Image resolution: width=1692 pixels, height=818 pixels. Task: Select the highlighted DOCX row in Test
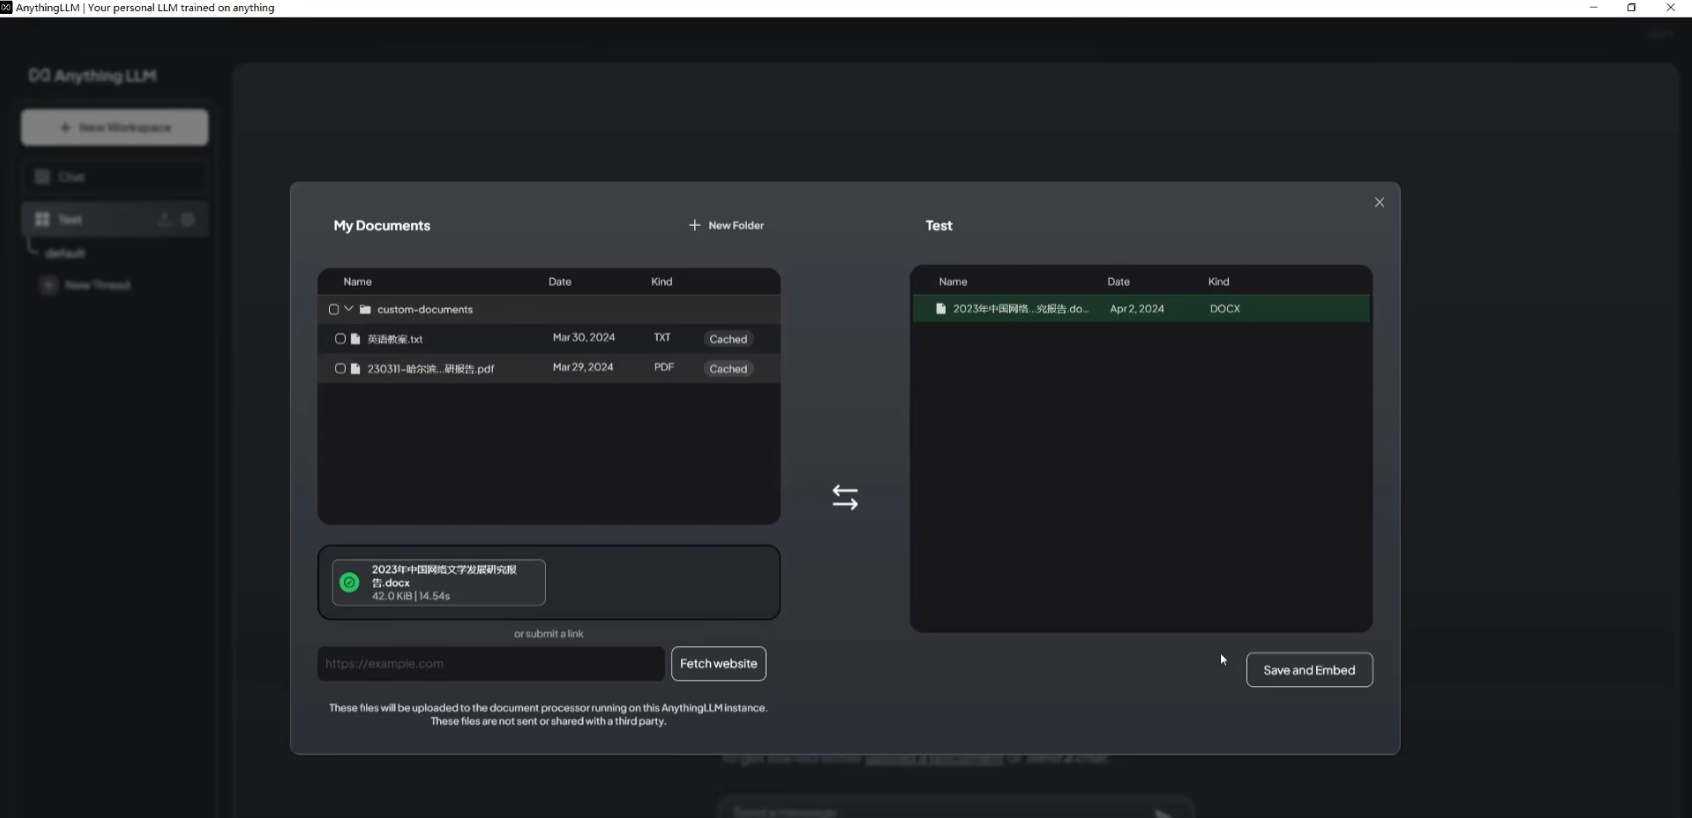click(x=1141, y=309)
